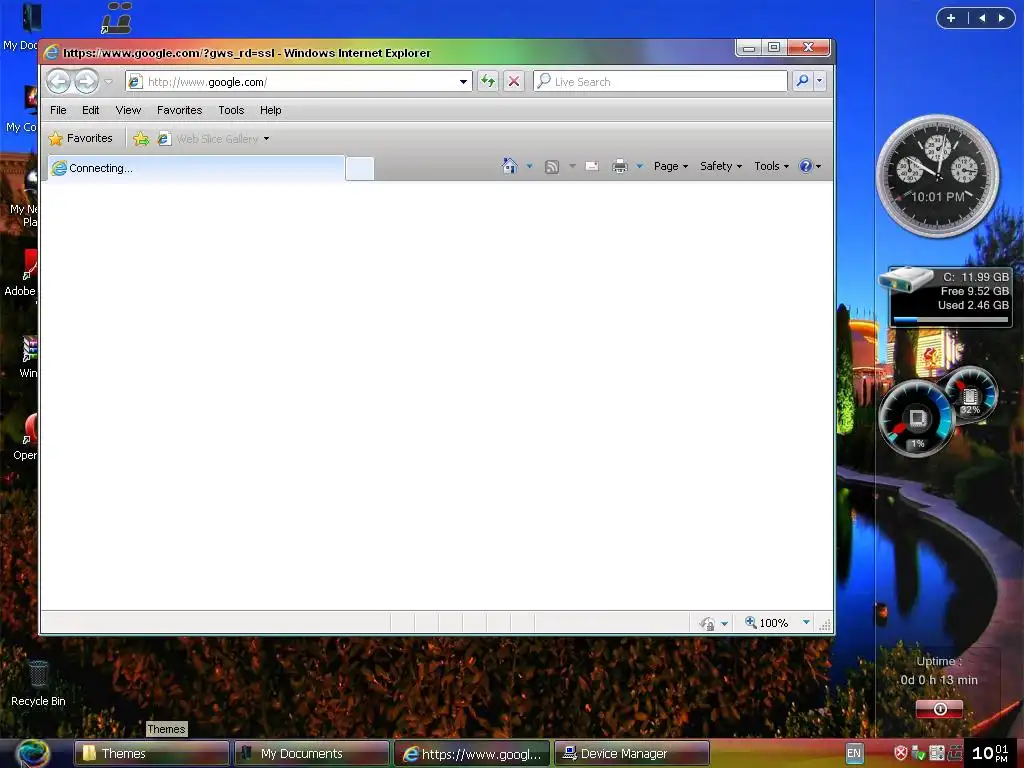The height and width of the screenshot is (768, 1024).
Task: Switch to My Documents taskbar button
Action: point(312,754)
